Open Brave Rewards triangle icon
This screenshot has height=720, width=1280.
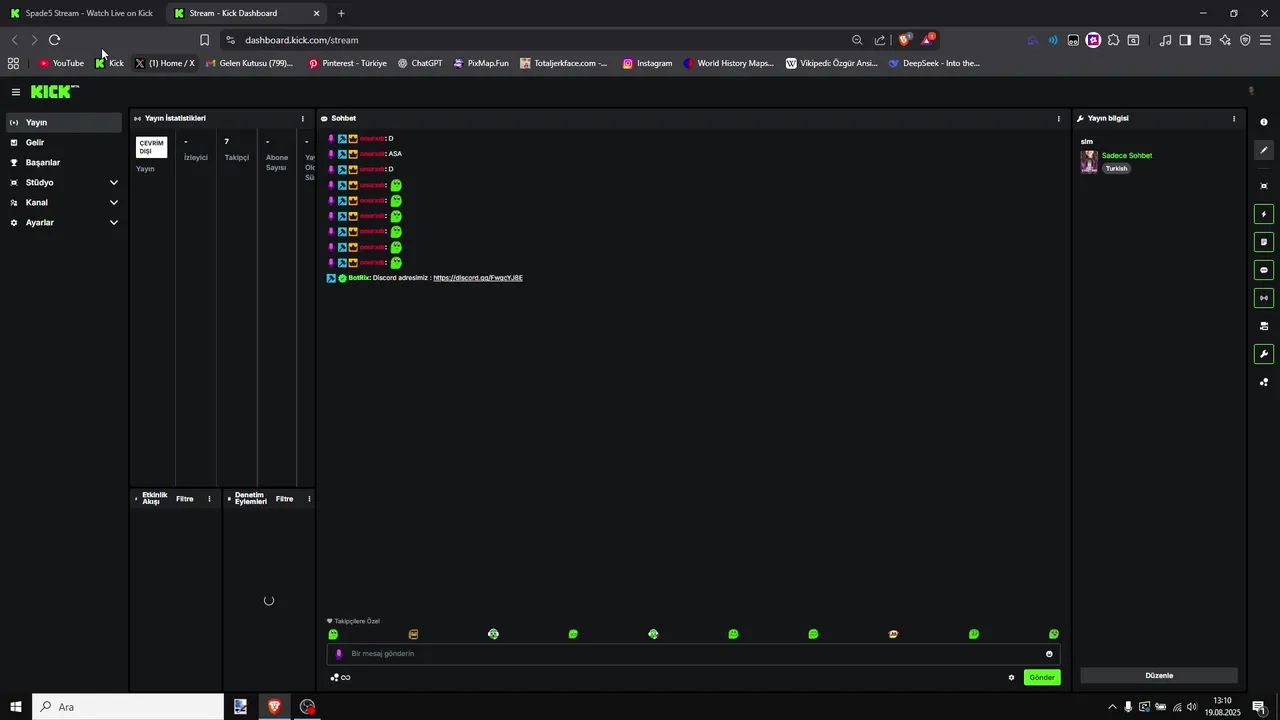click(x=929, y=40)
